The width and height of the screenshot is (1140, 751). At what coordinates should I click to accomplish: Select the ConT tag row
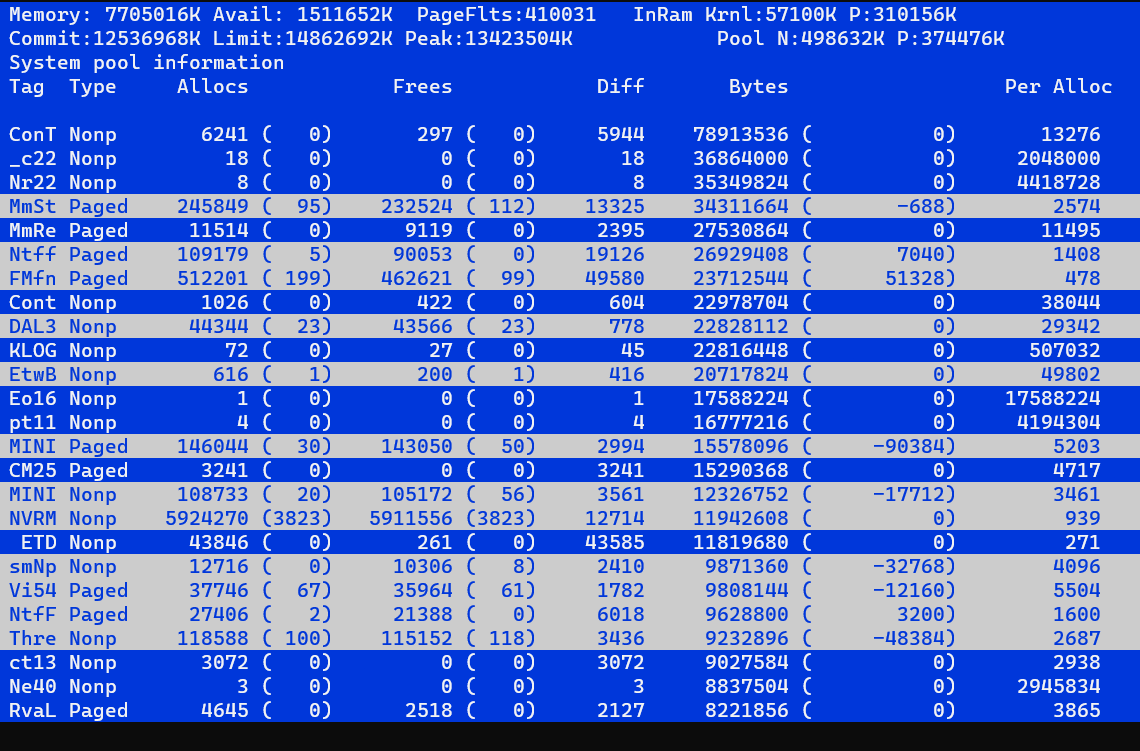click(x=570, y=134)
